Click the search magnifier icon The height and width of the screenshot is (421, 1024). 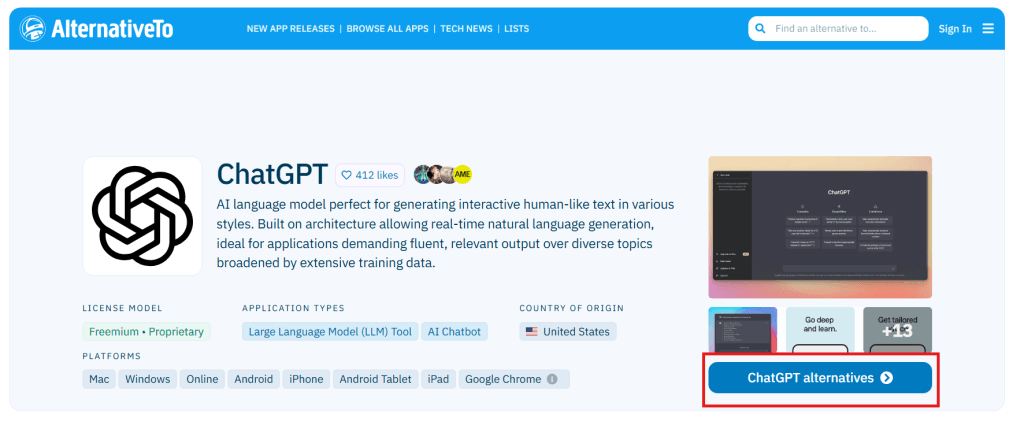point(762,29)
